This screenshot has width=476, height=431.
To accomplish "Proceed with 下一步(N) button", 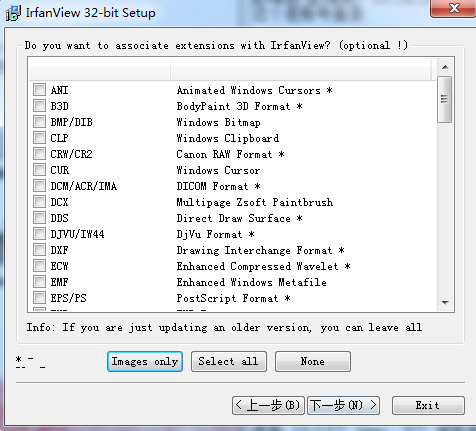I will [x=343, y=405].
